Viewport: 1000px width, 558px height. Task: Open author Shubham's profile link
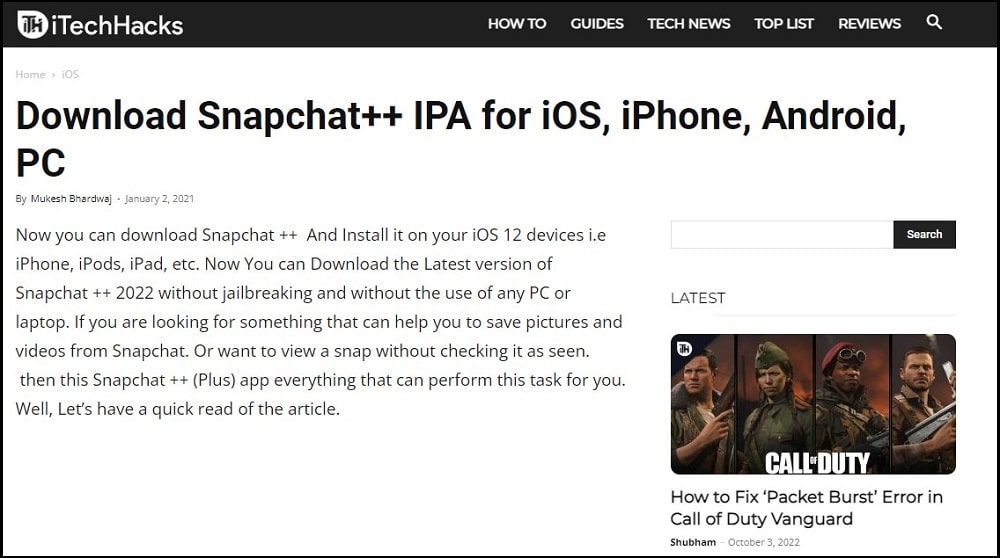(x=693, y=543)
